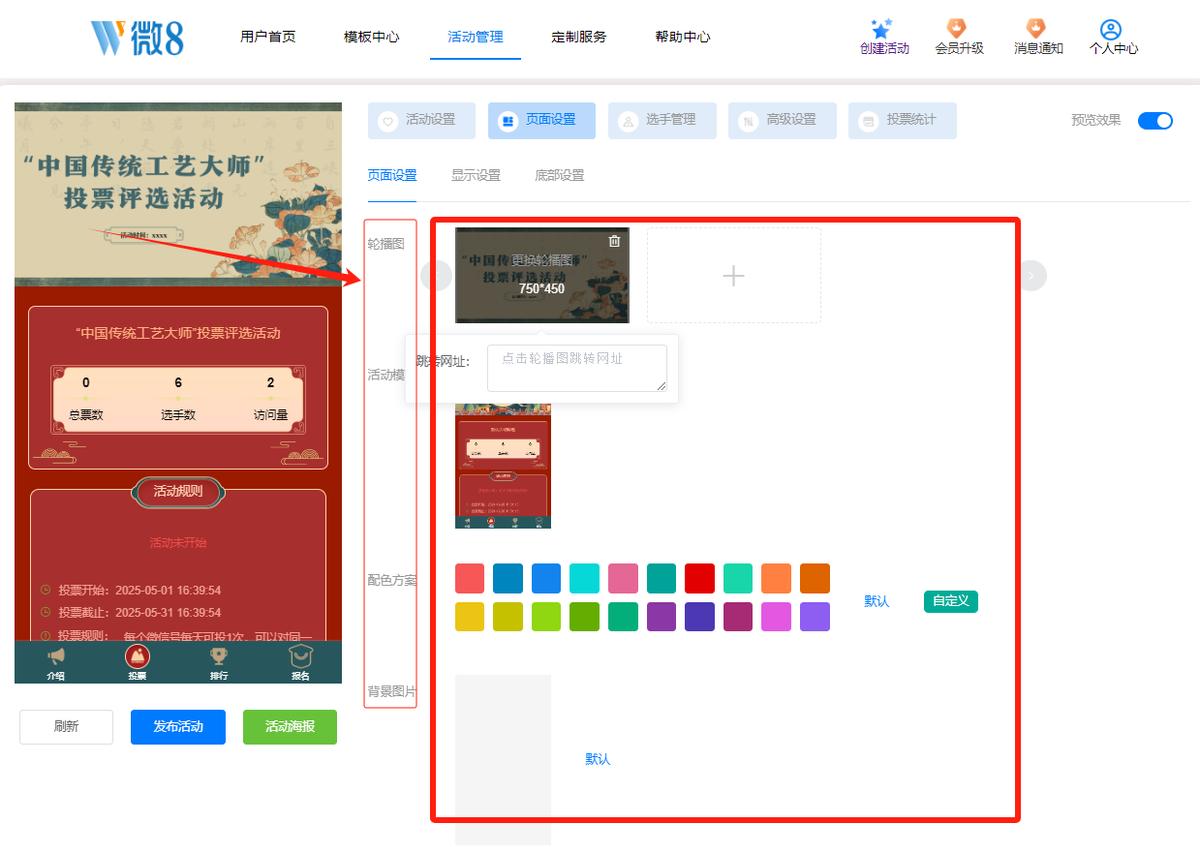Click the phone preview banner image
Image resolution: width=1200 pixels, height=847 pixels.
point(178,194)
